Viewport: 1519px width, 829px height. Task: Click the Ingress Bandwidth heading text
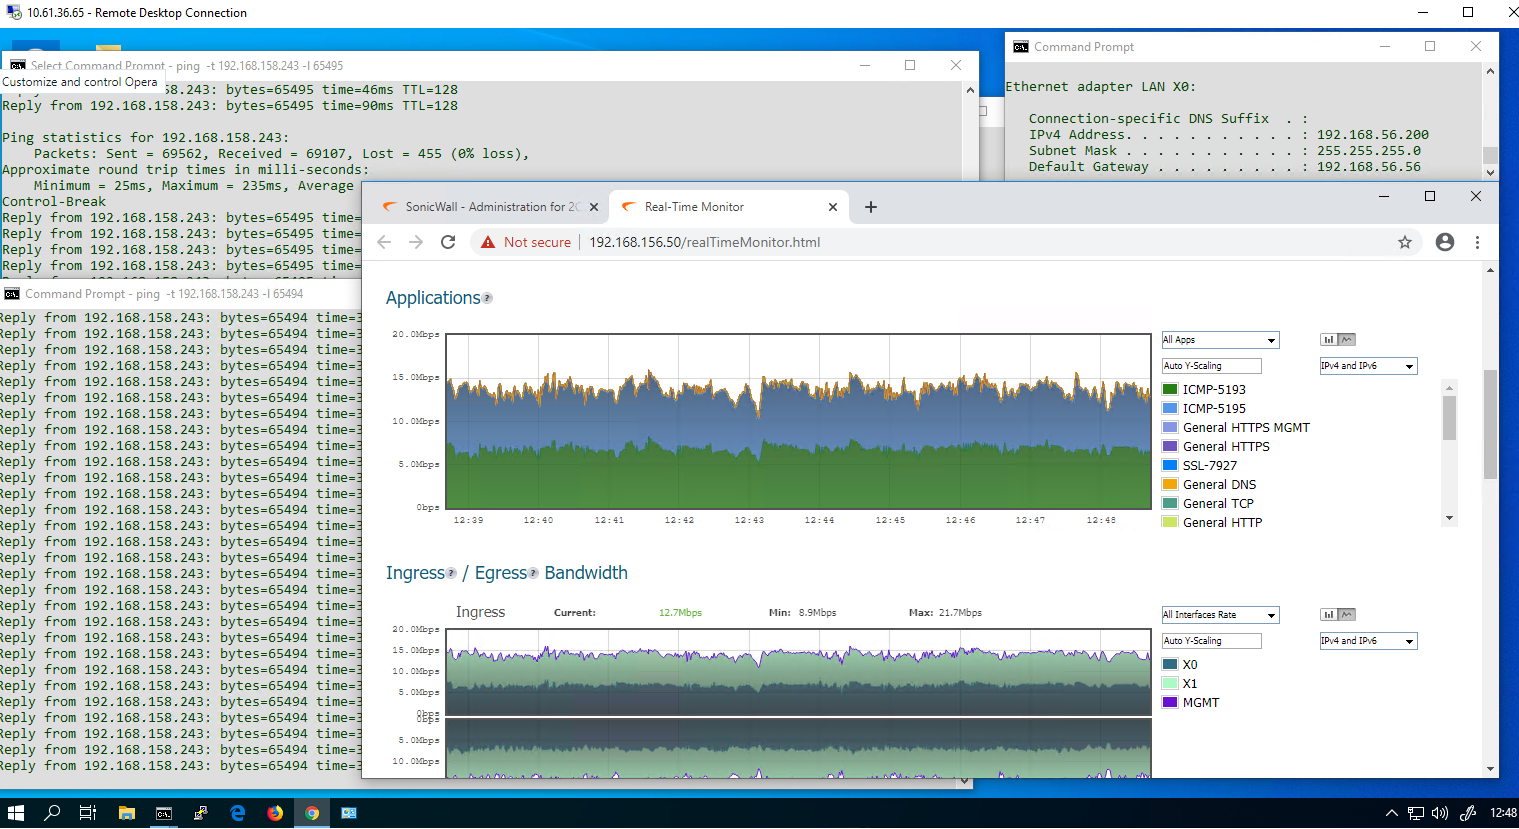[x=507, y=573]
